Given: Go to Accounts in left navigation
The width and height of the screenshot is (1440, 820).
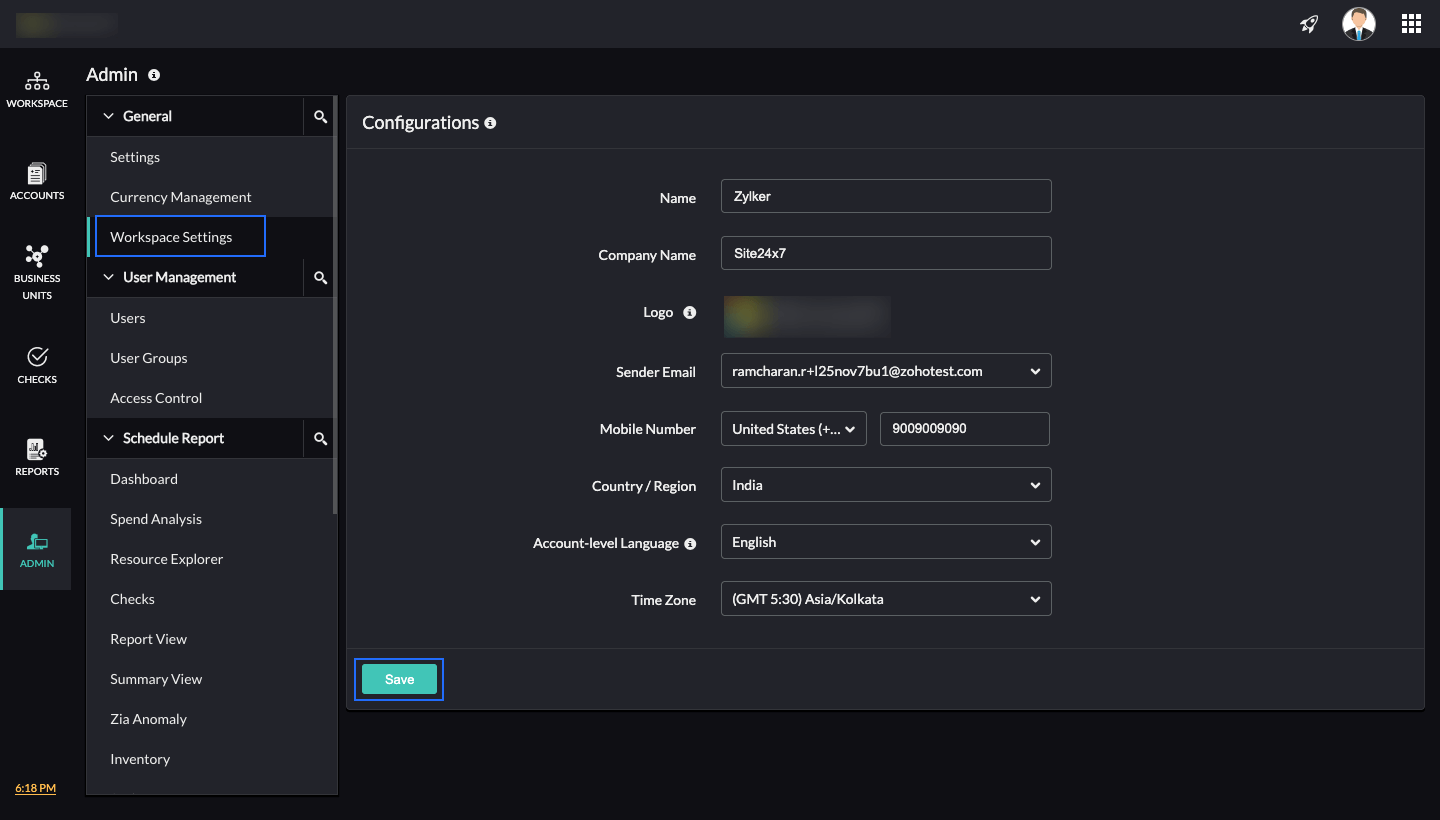Looking at the screenshot, I should point(37,181).
